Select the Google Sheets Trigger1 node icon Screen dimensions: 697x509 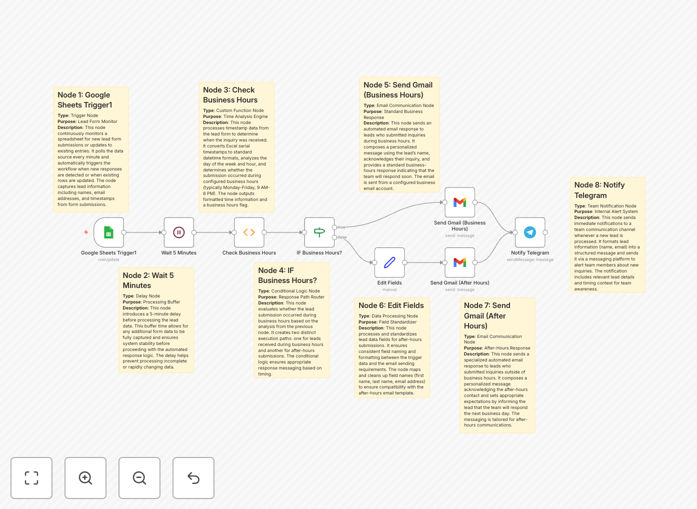pyautogui.click(x=108, y=232)
